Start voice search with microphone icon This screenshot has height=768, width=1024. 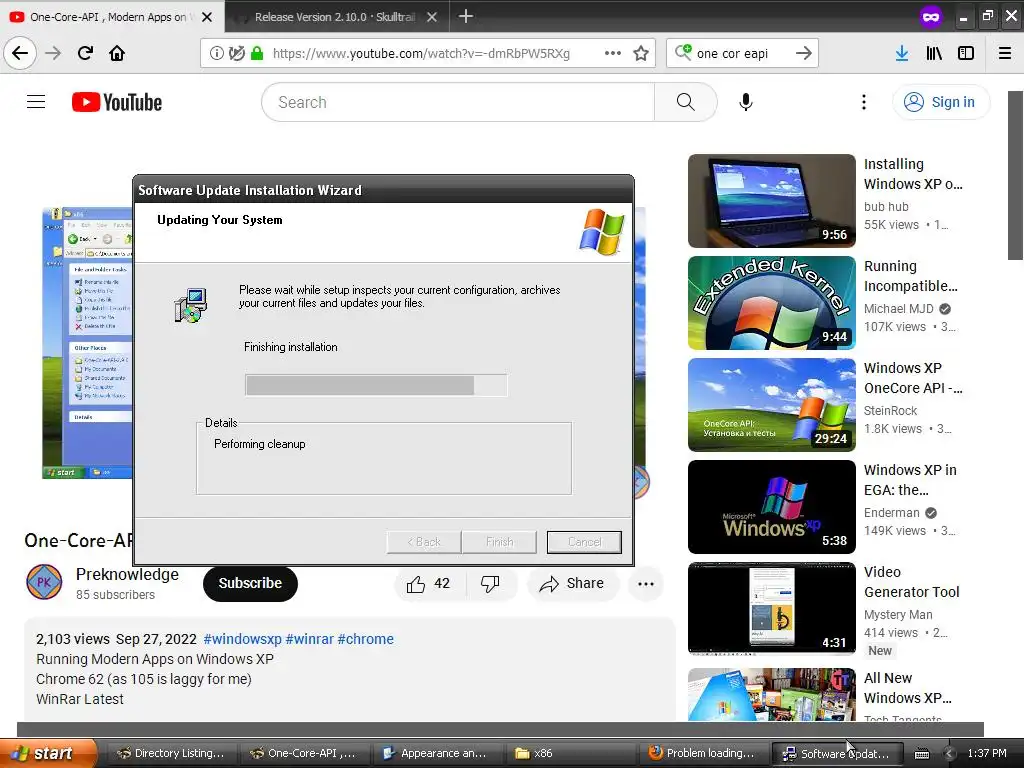(x=746, y=102)
